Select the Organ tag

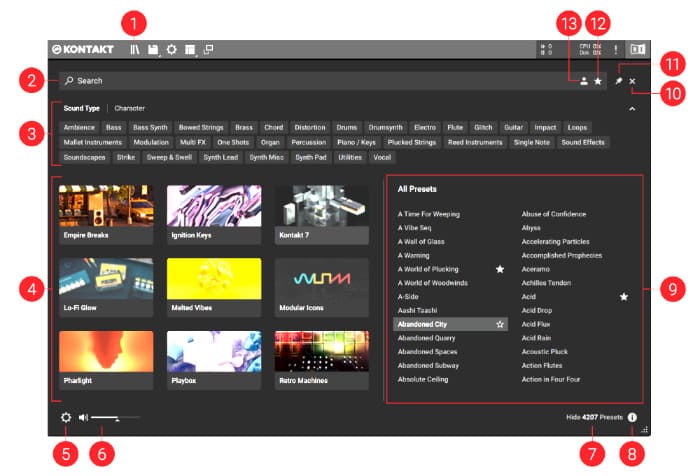pyautogui.click(x=270, y=142)
